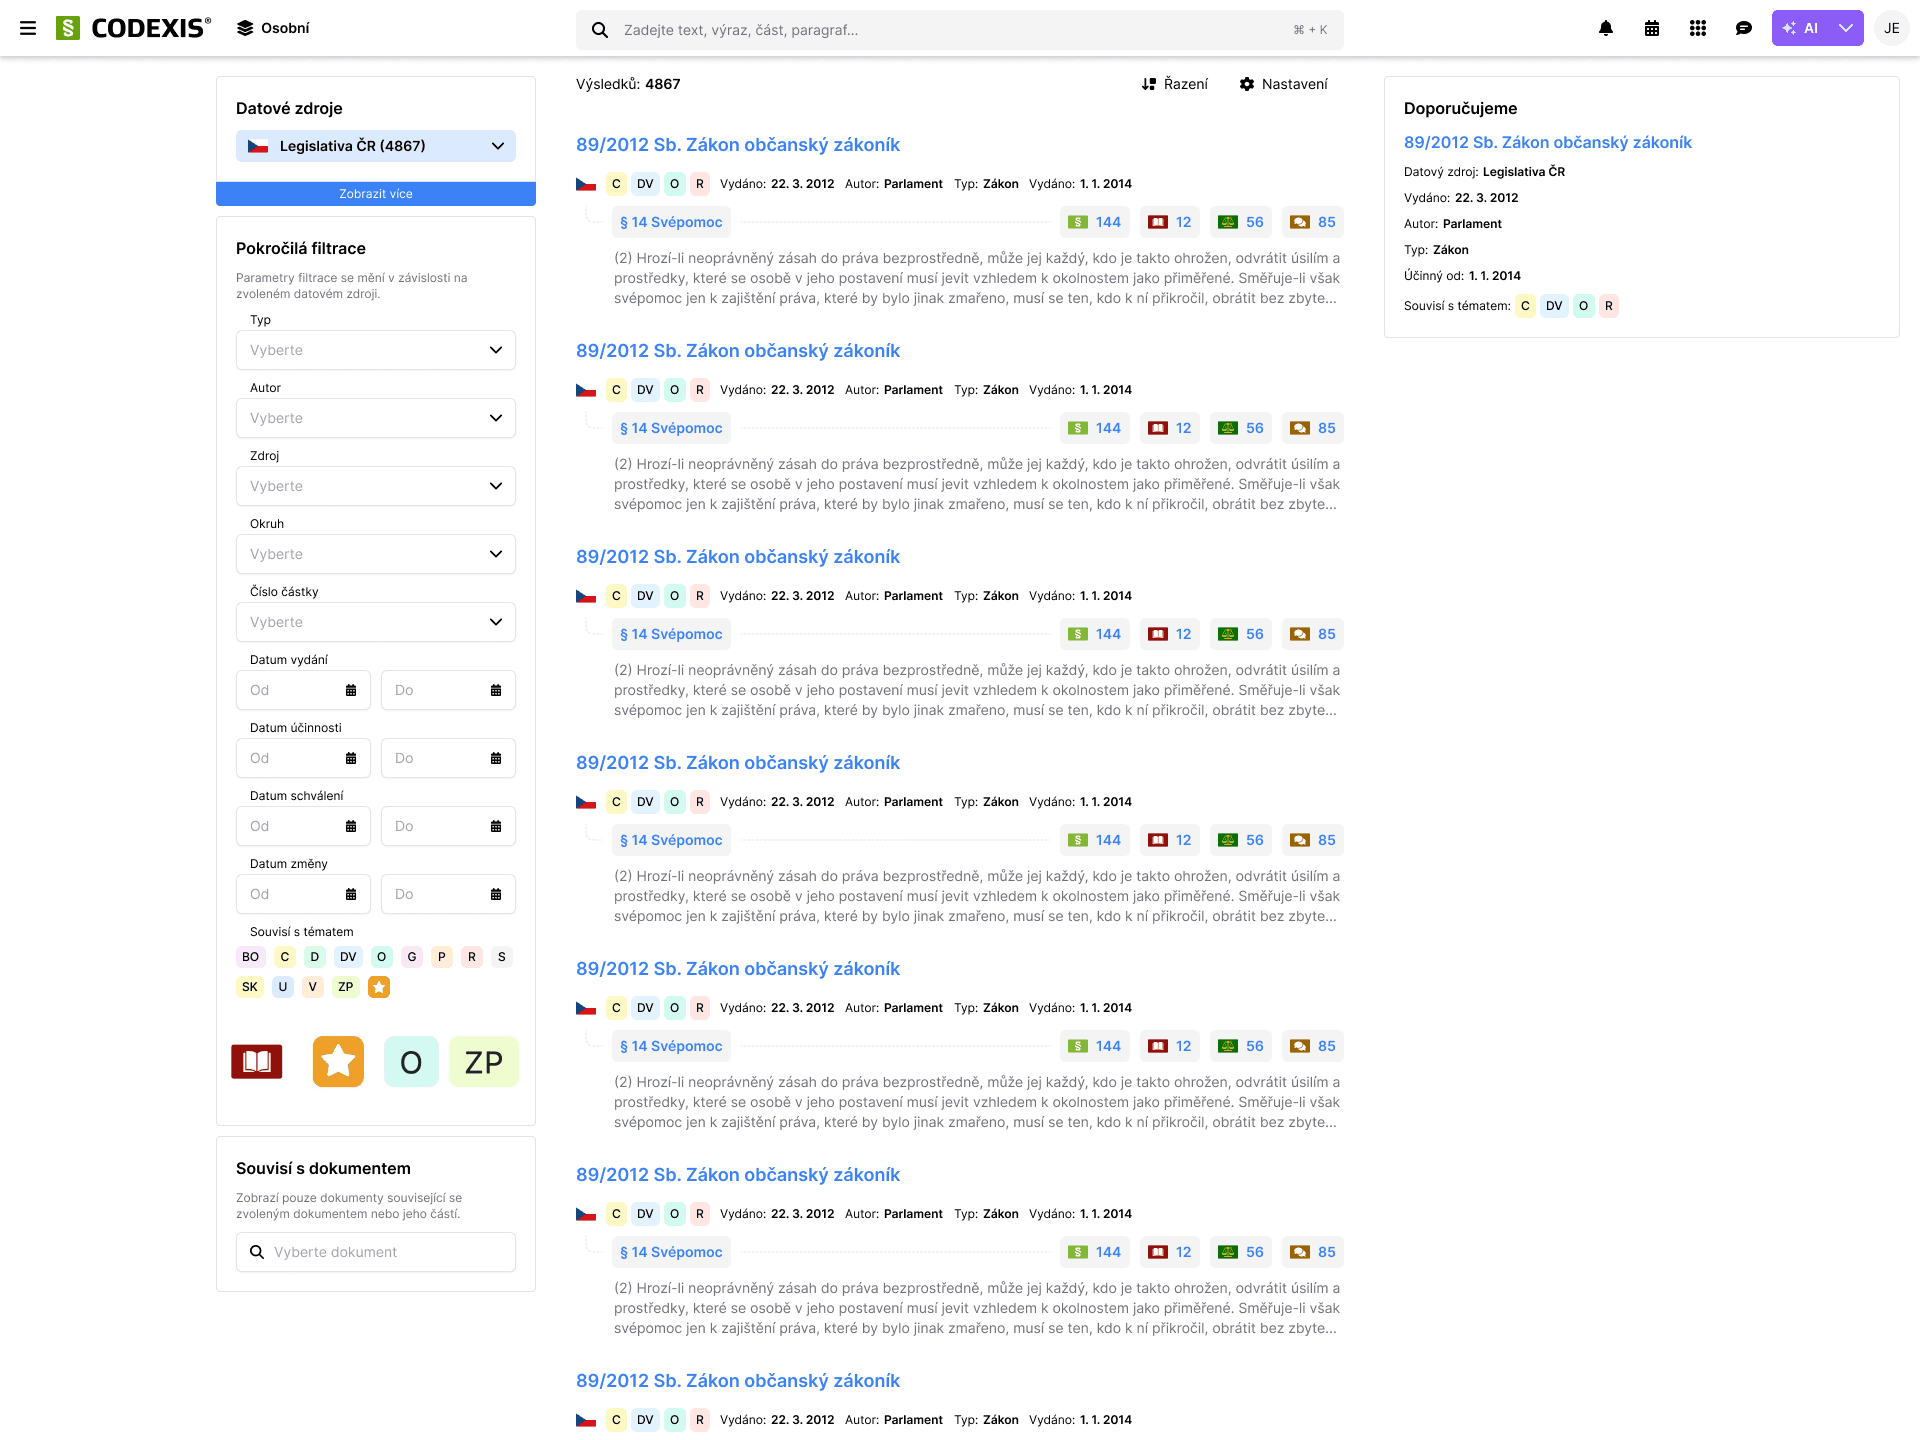Open calendar for Datum vydání Od
This screenshot has width=1920, height=1440.
351,690
